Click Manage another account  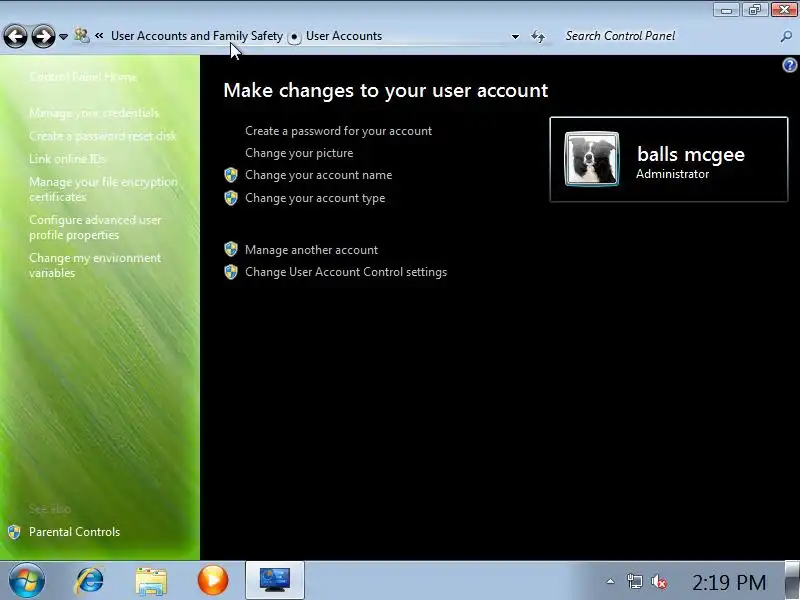(x=311, y=250)
